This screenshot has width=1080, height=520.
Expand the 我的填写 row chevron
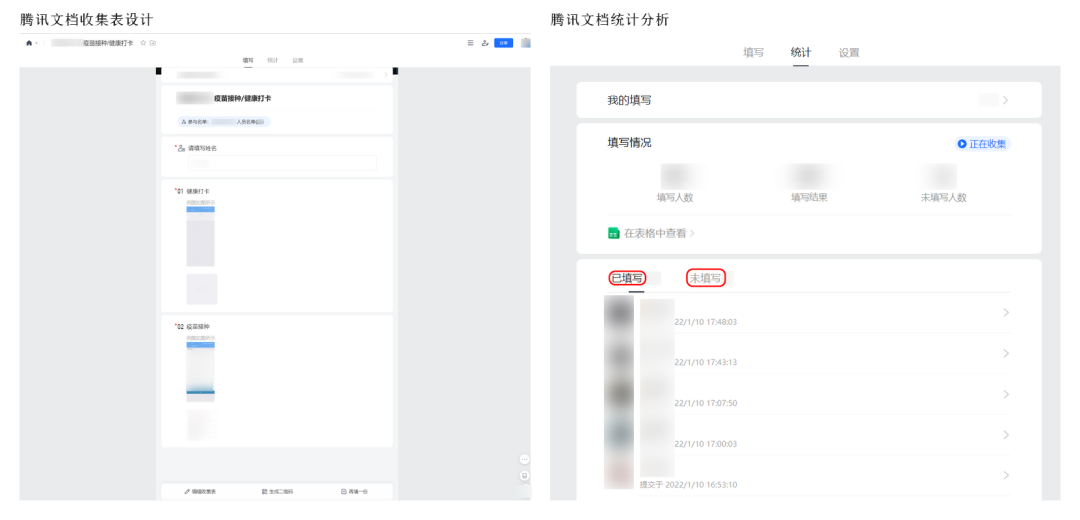tap(1006, 101)
